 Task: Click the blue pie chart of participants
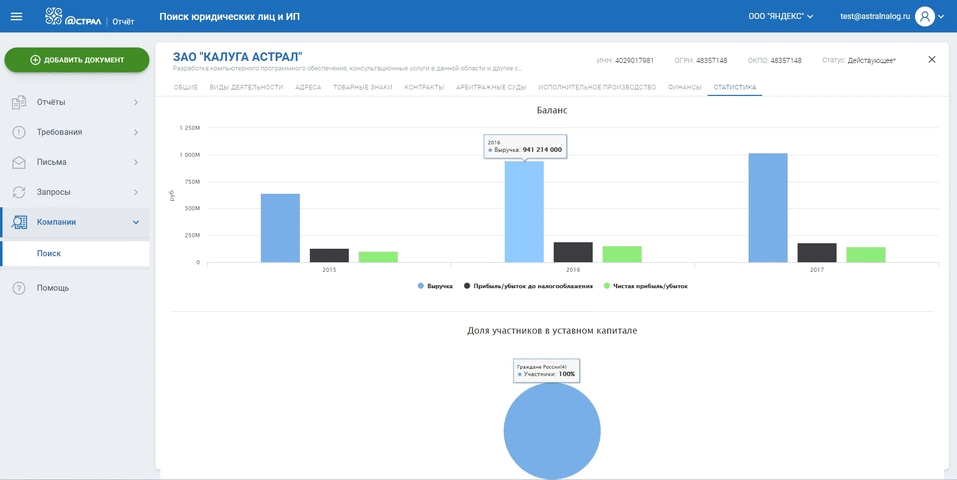coord(552,431)
